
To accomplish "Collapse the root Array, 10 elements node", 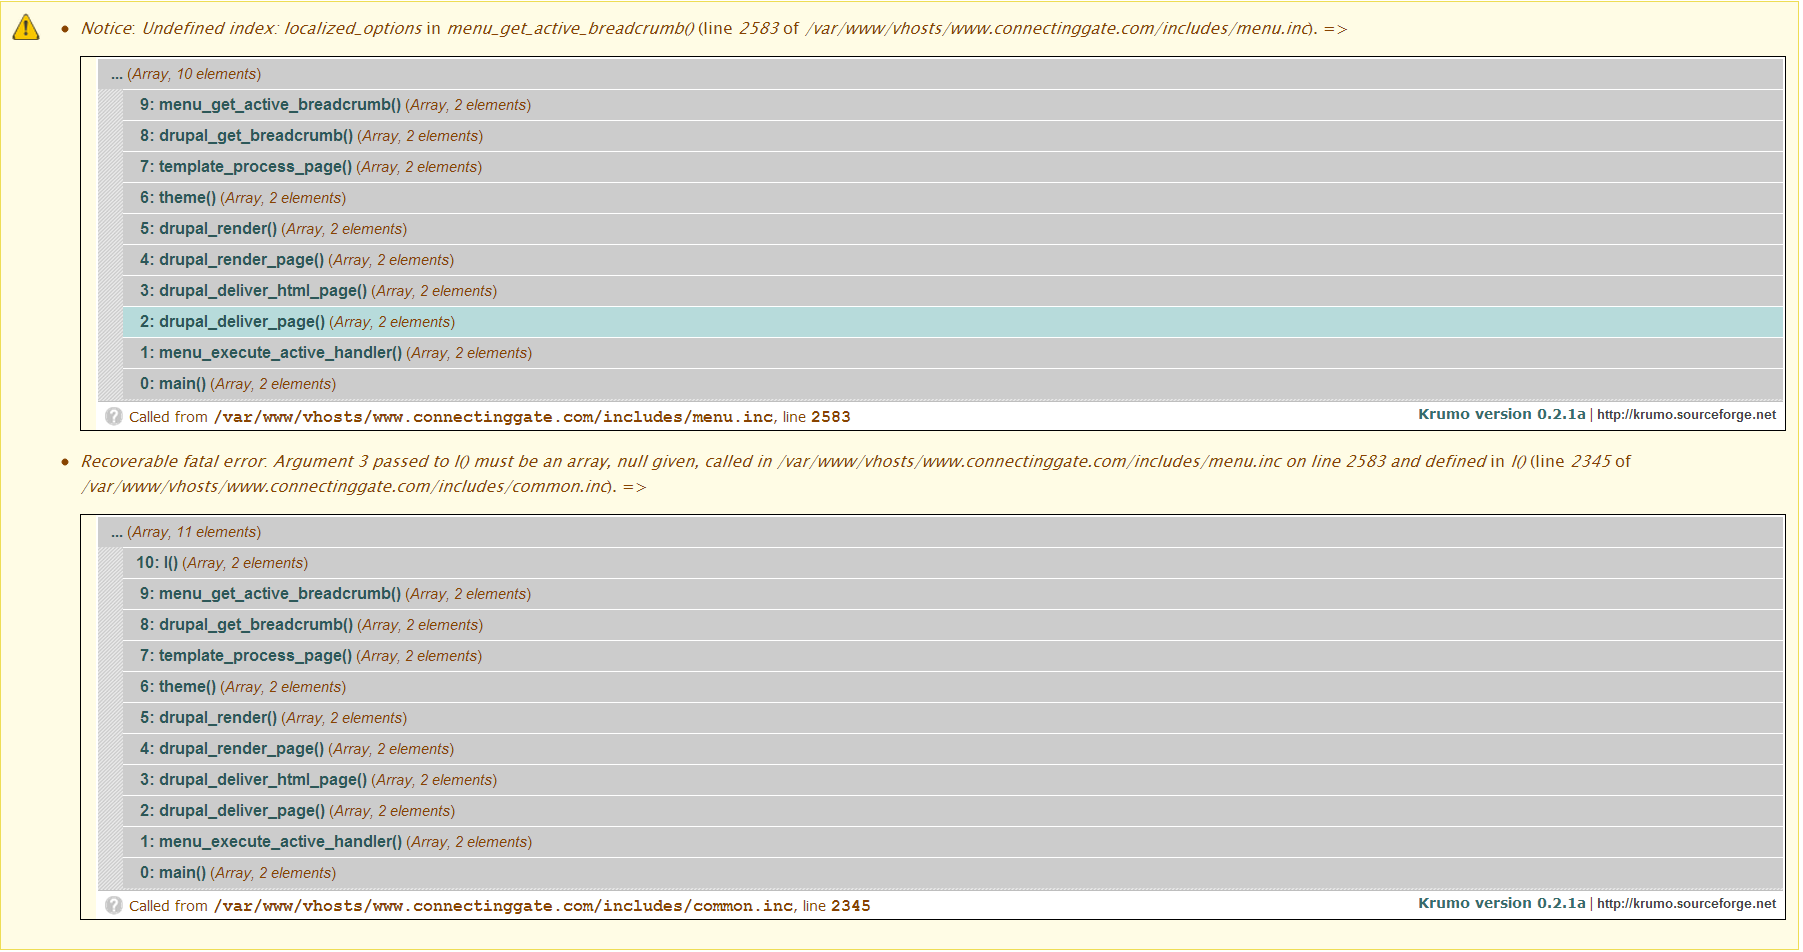I will pyautogui.click(x=941, y=74).
